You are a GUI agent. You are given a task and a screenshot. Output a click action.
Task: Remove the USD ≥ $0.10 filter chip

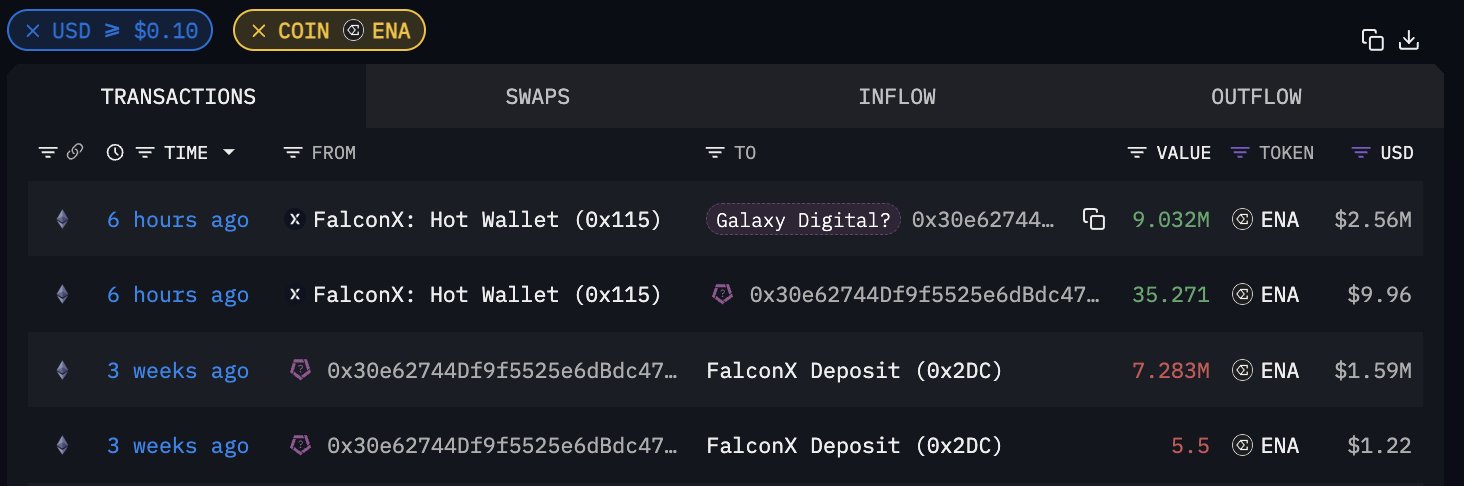pos(33,30)
